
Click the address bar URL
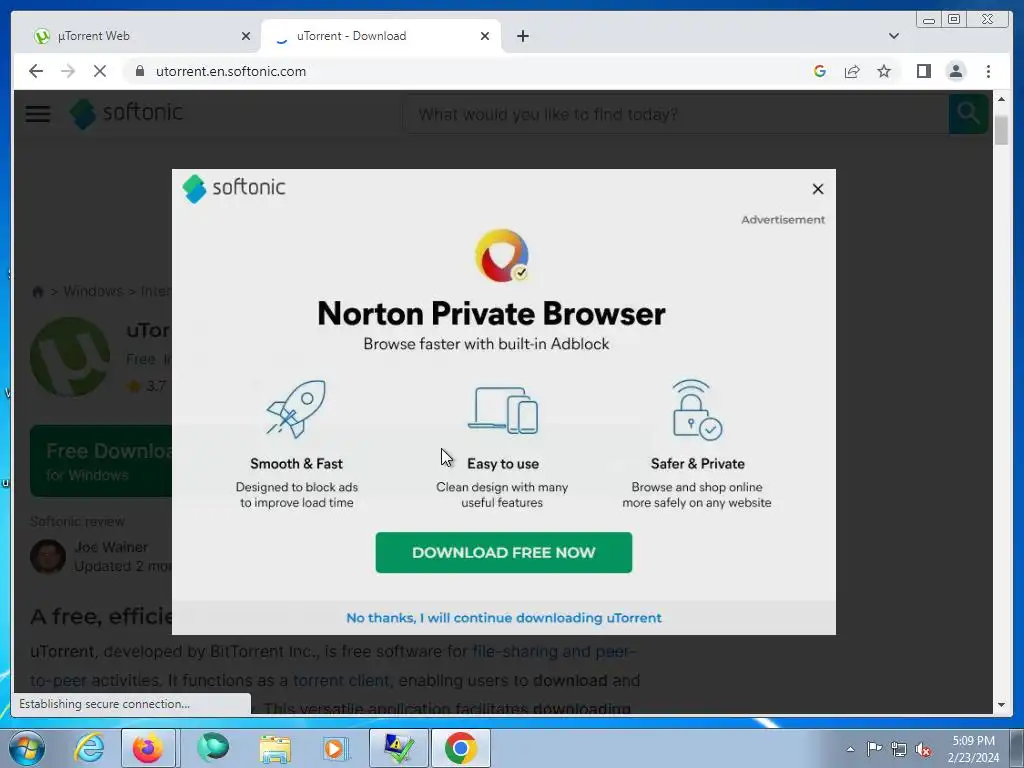point(231,71)
